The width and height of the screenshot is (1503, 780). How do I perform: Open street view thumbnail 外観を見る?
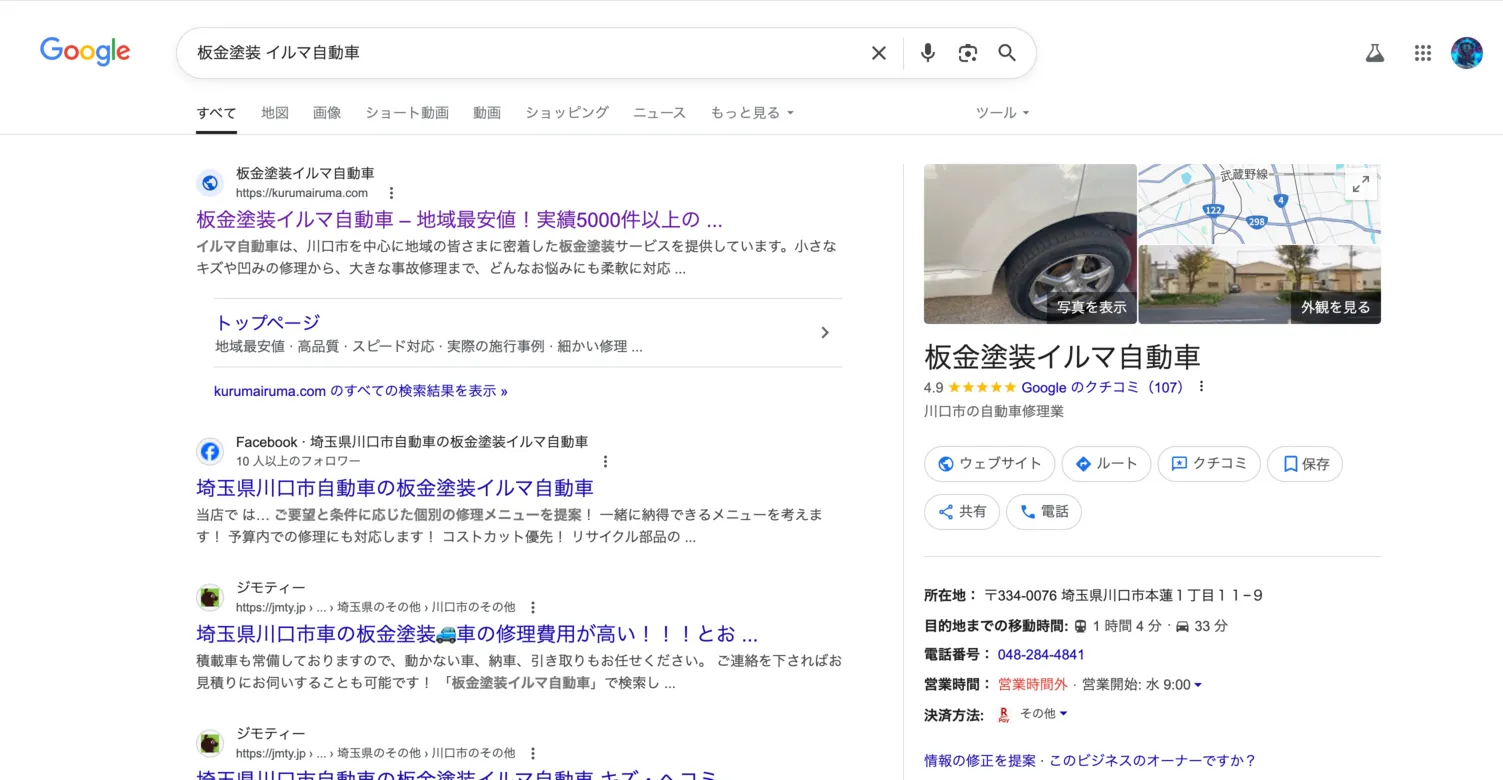[1260, 285]
